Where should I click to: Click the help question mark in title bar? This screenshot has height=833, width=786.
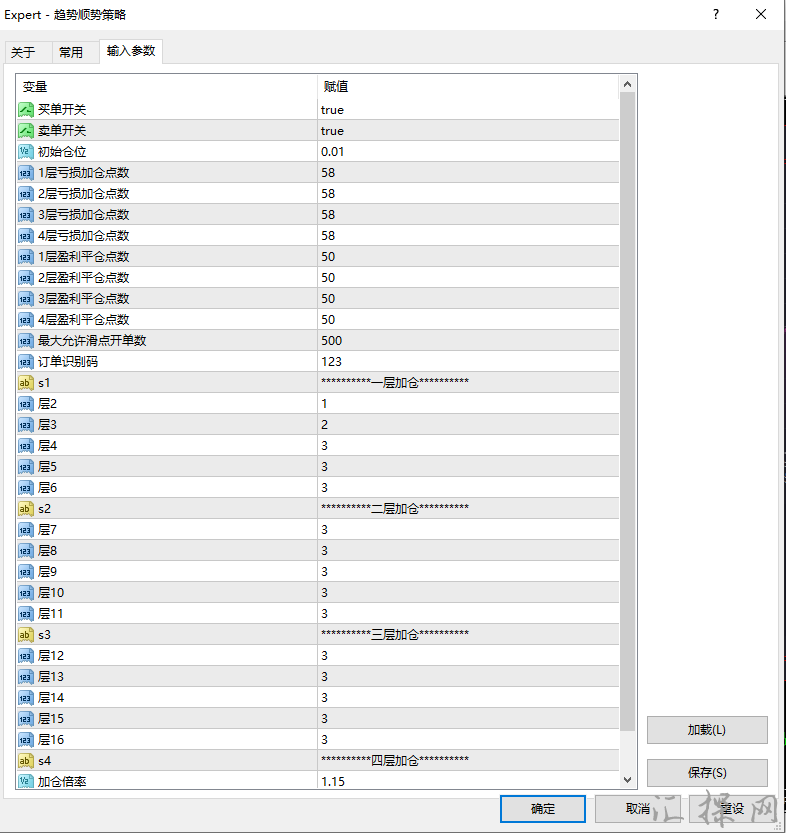[716, 15]
